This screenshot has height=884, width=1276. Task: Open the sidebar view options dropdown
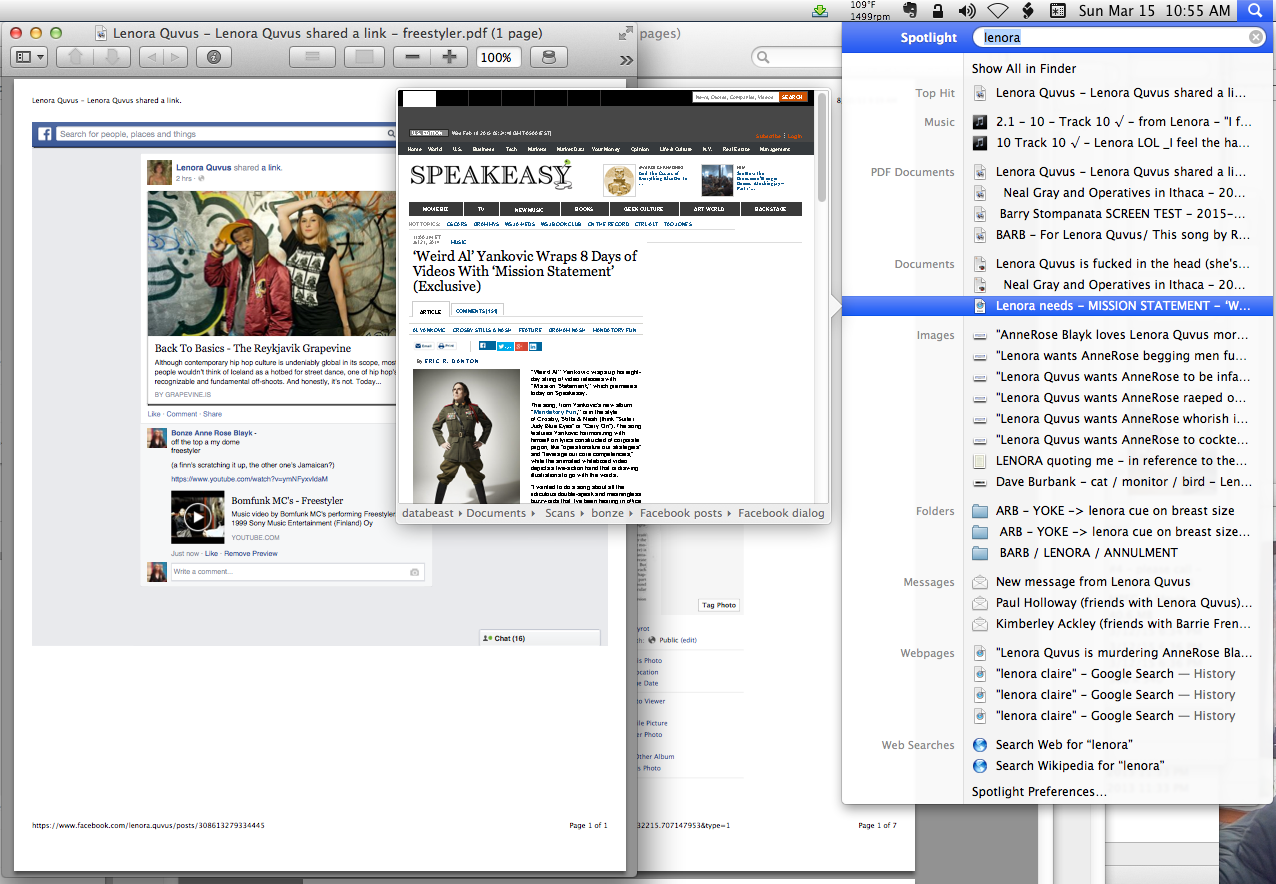29,58
